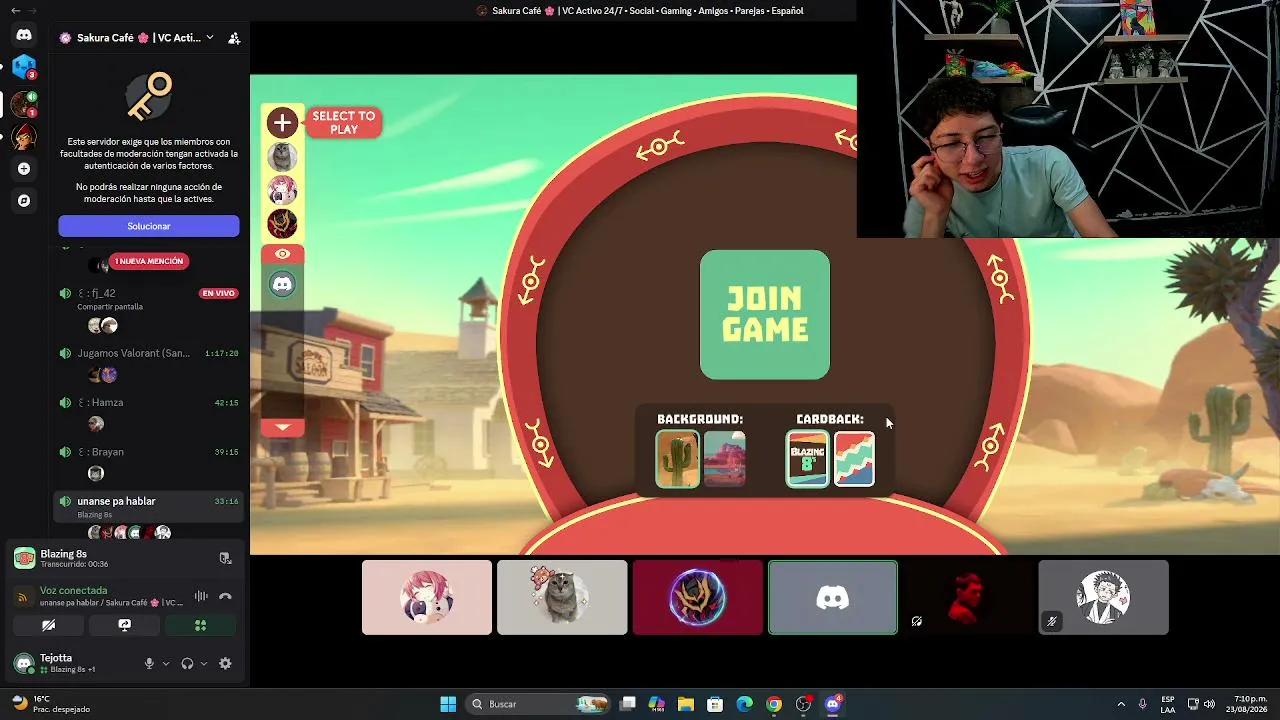Toggle the spectator eye icon
The width and height of the screenshot is (1280, 720).
pyautogui.click(x=283, y=254)
